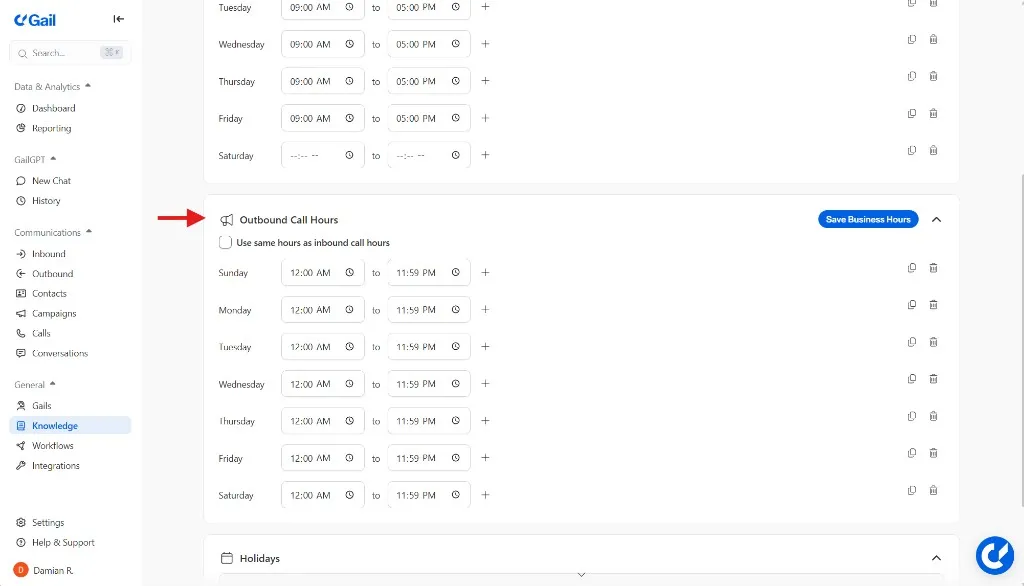Delete Sunday outbound call hours

(x=933, y=268)
